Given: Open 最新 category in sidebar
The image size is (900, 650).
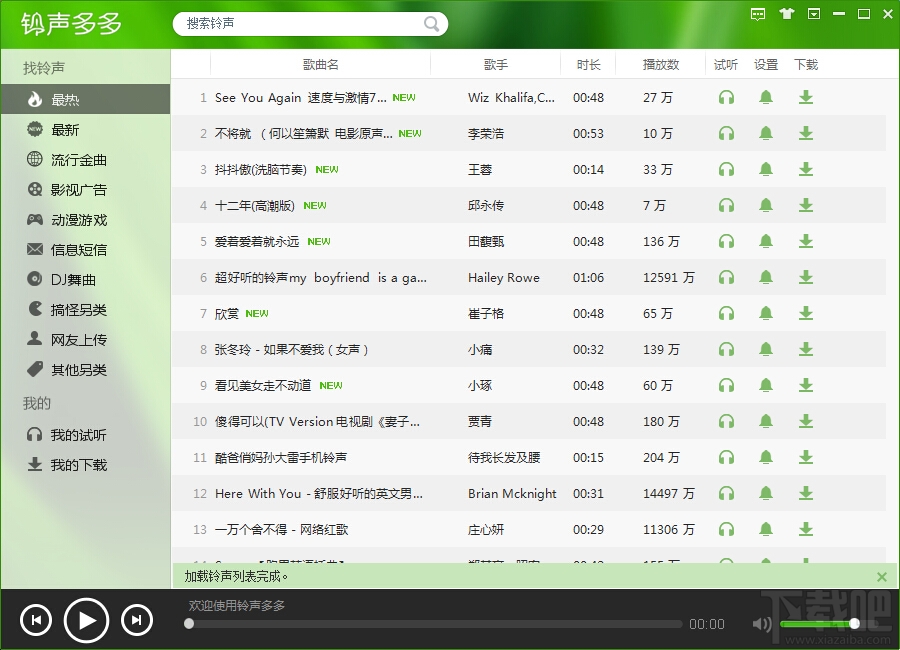Looking at the screenshot, I should 86,130.
